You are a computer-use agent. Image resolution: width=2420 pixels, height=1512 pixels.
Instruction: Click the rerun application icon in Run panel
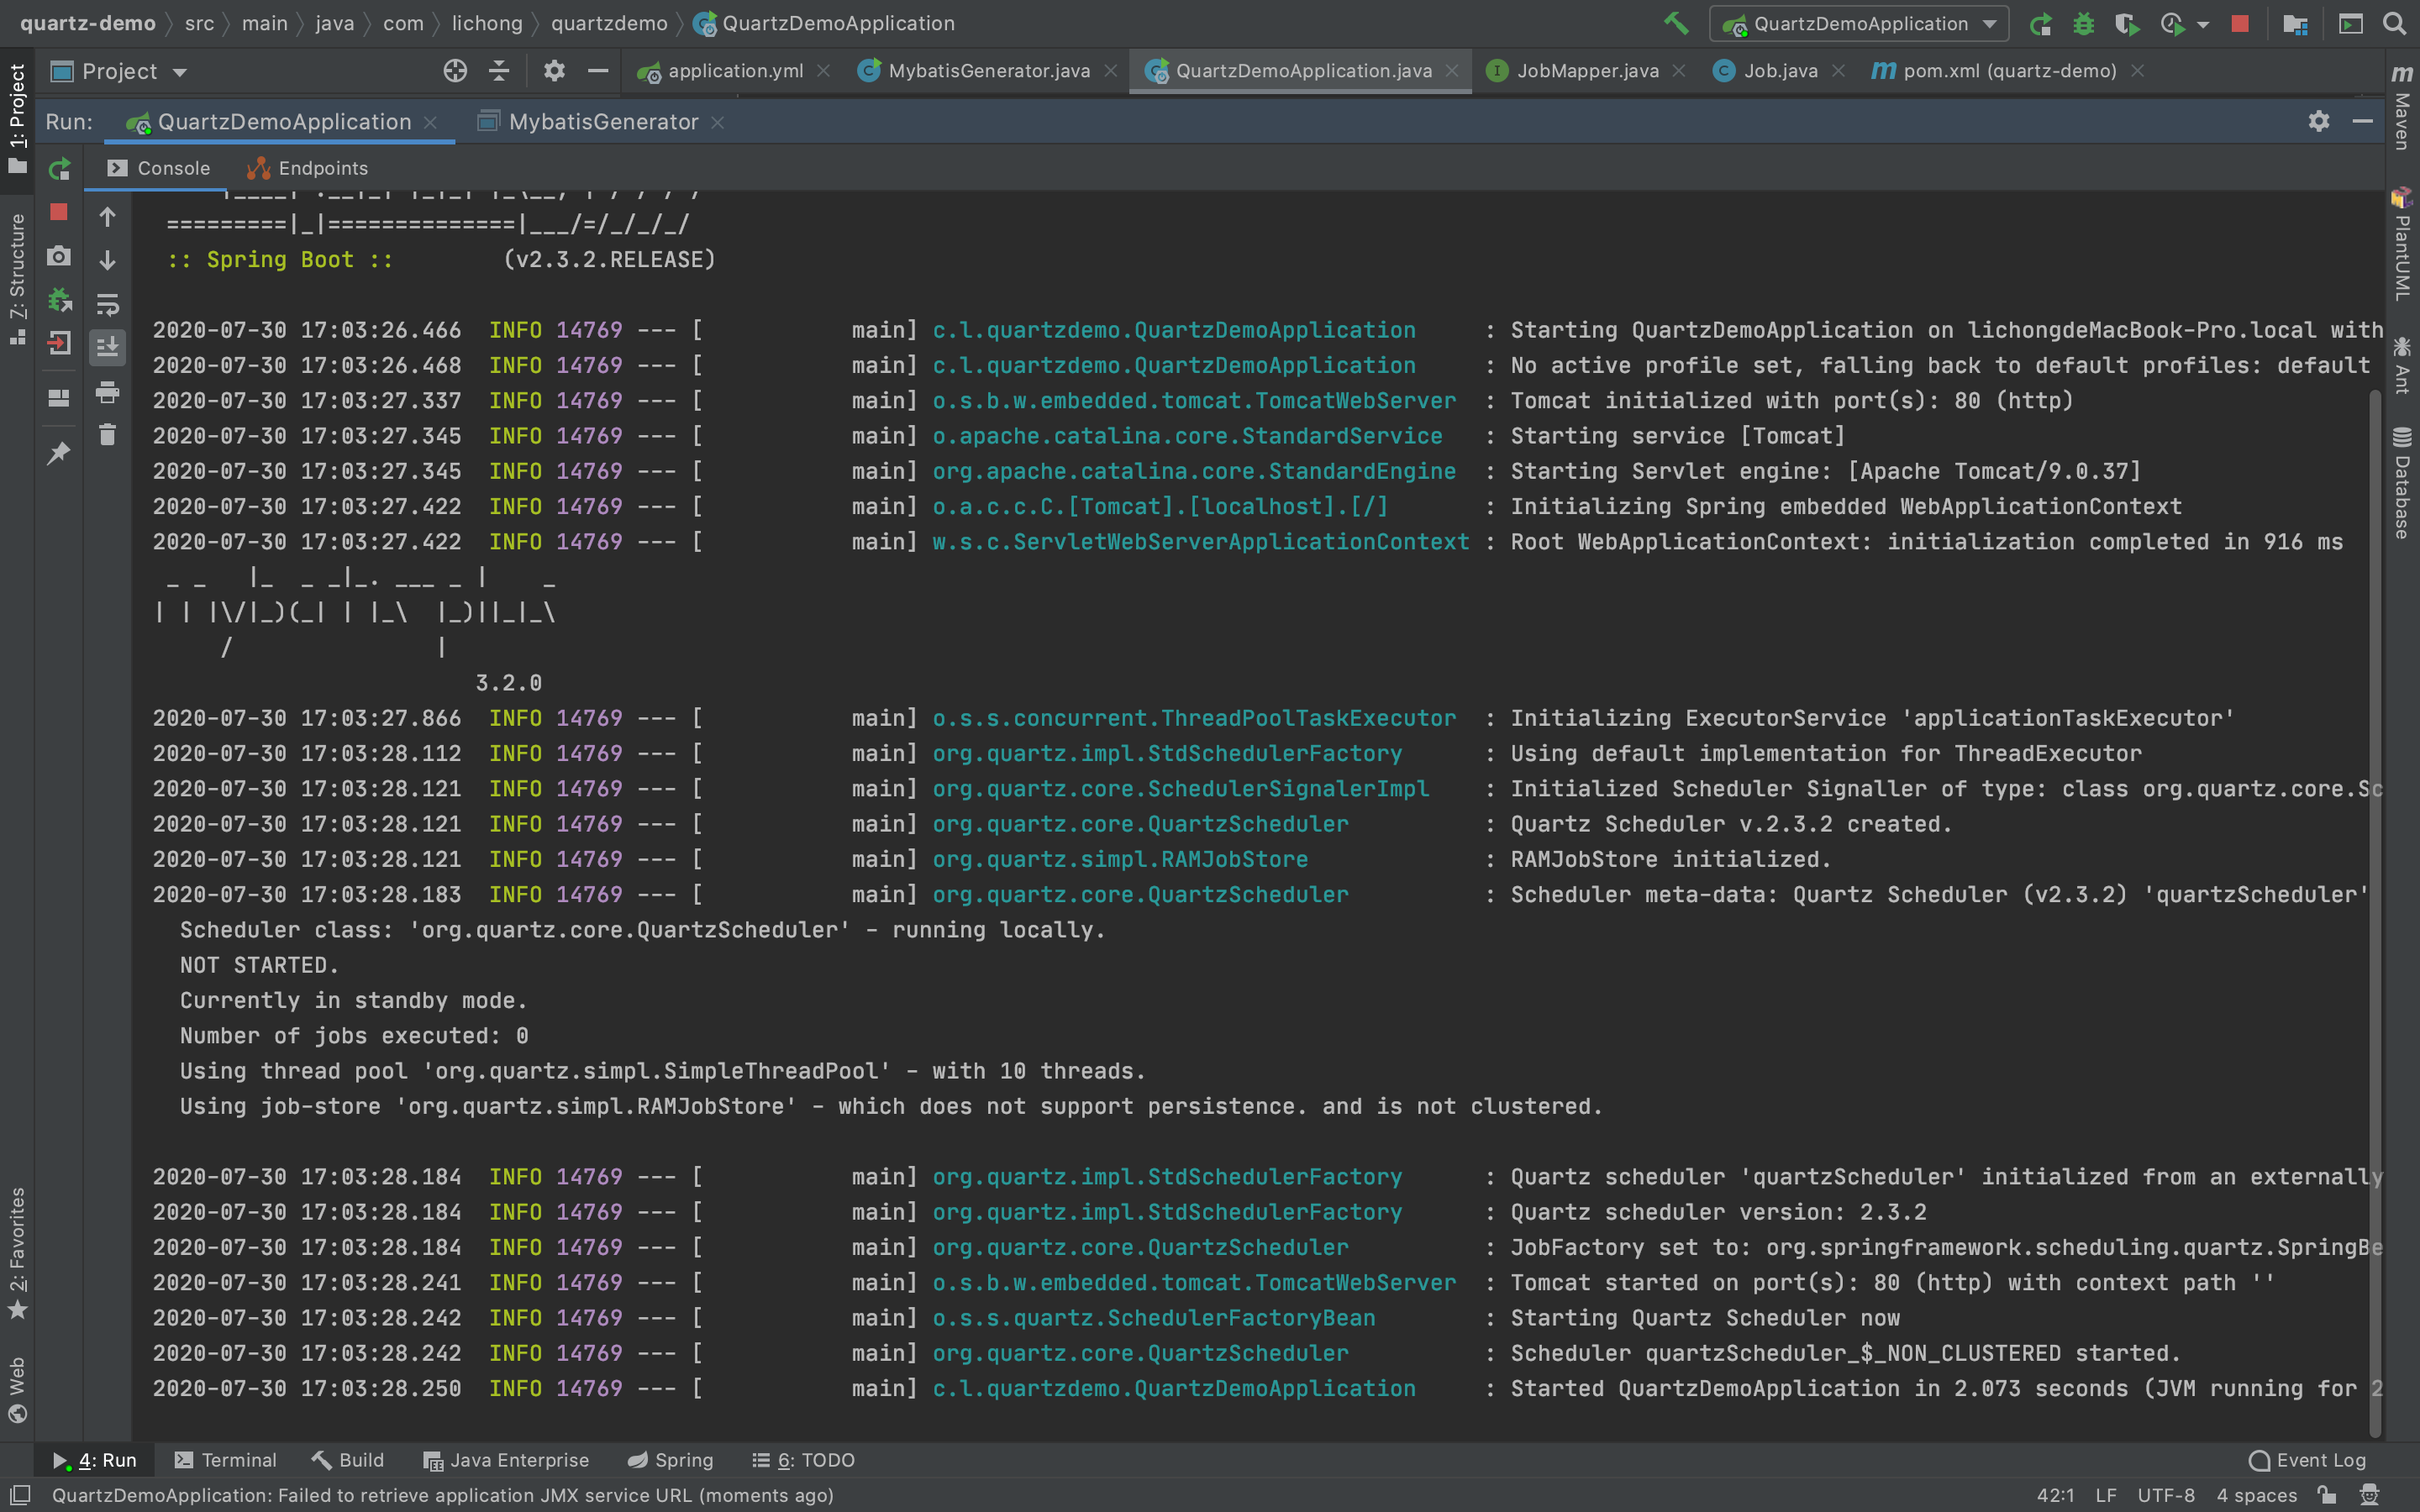[60, 169]
